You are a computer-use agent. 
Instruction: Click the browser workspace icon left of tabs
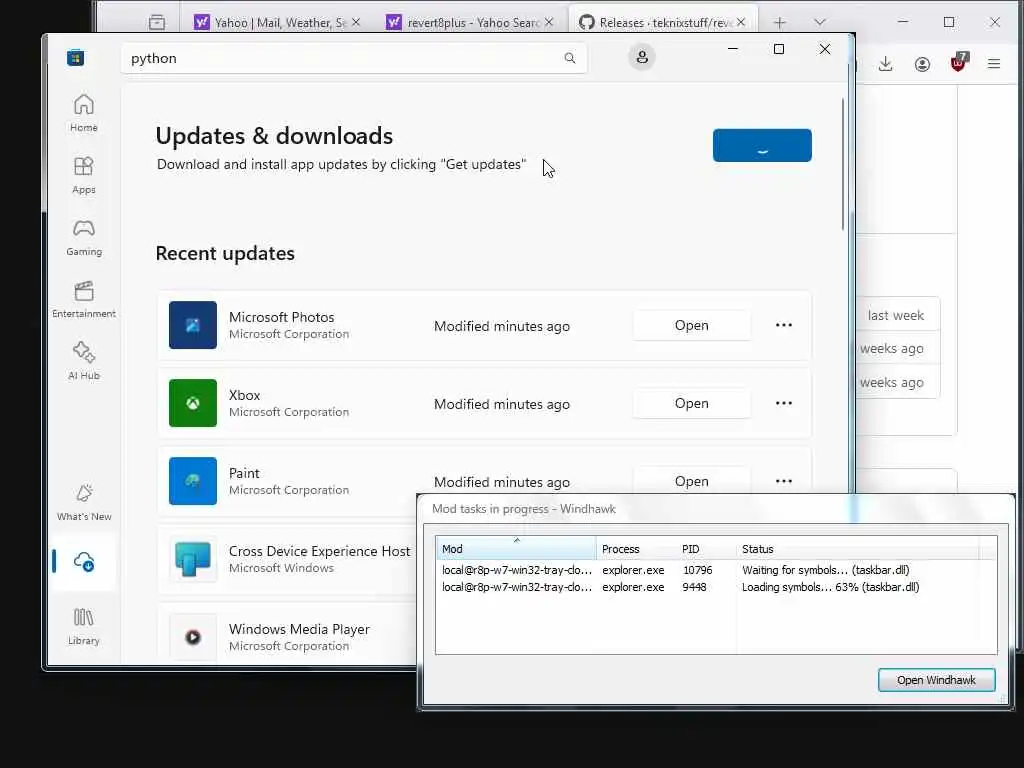(157, 23)
